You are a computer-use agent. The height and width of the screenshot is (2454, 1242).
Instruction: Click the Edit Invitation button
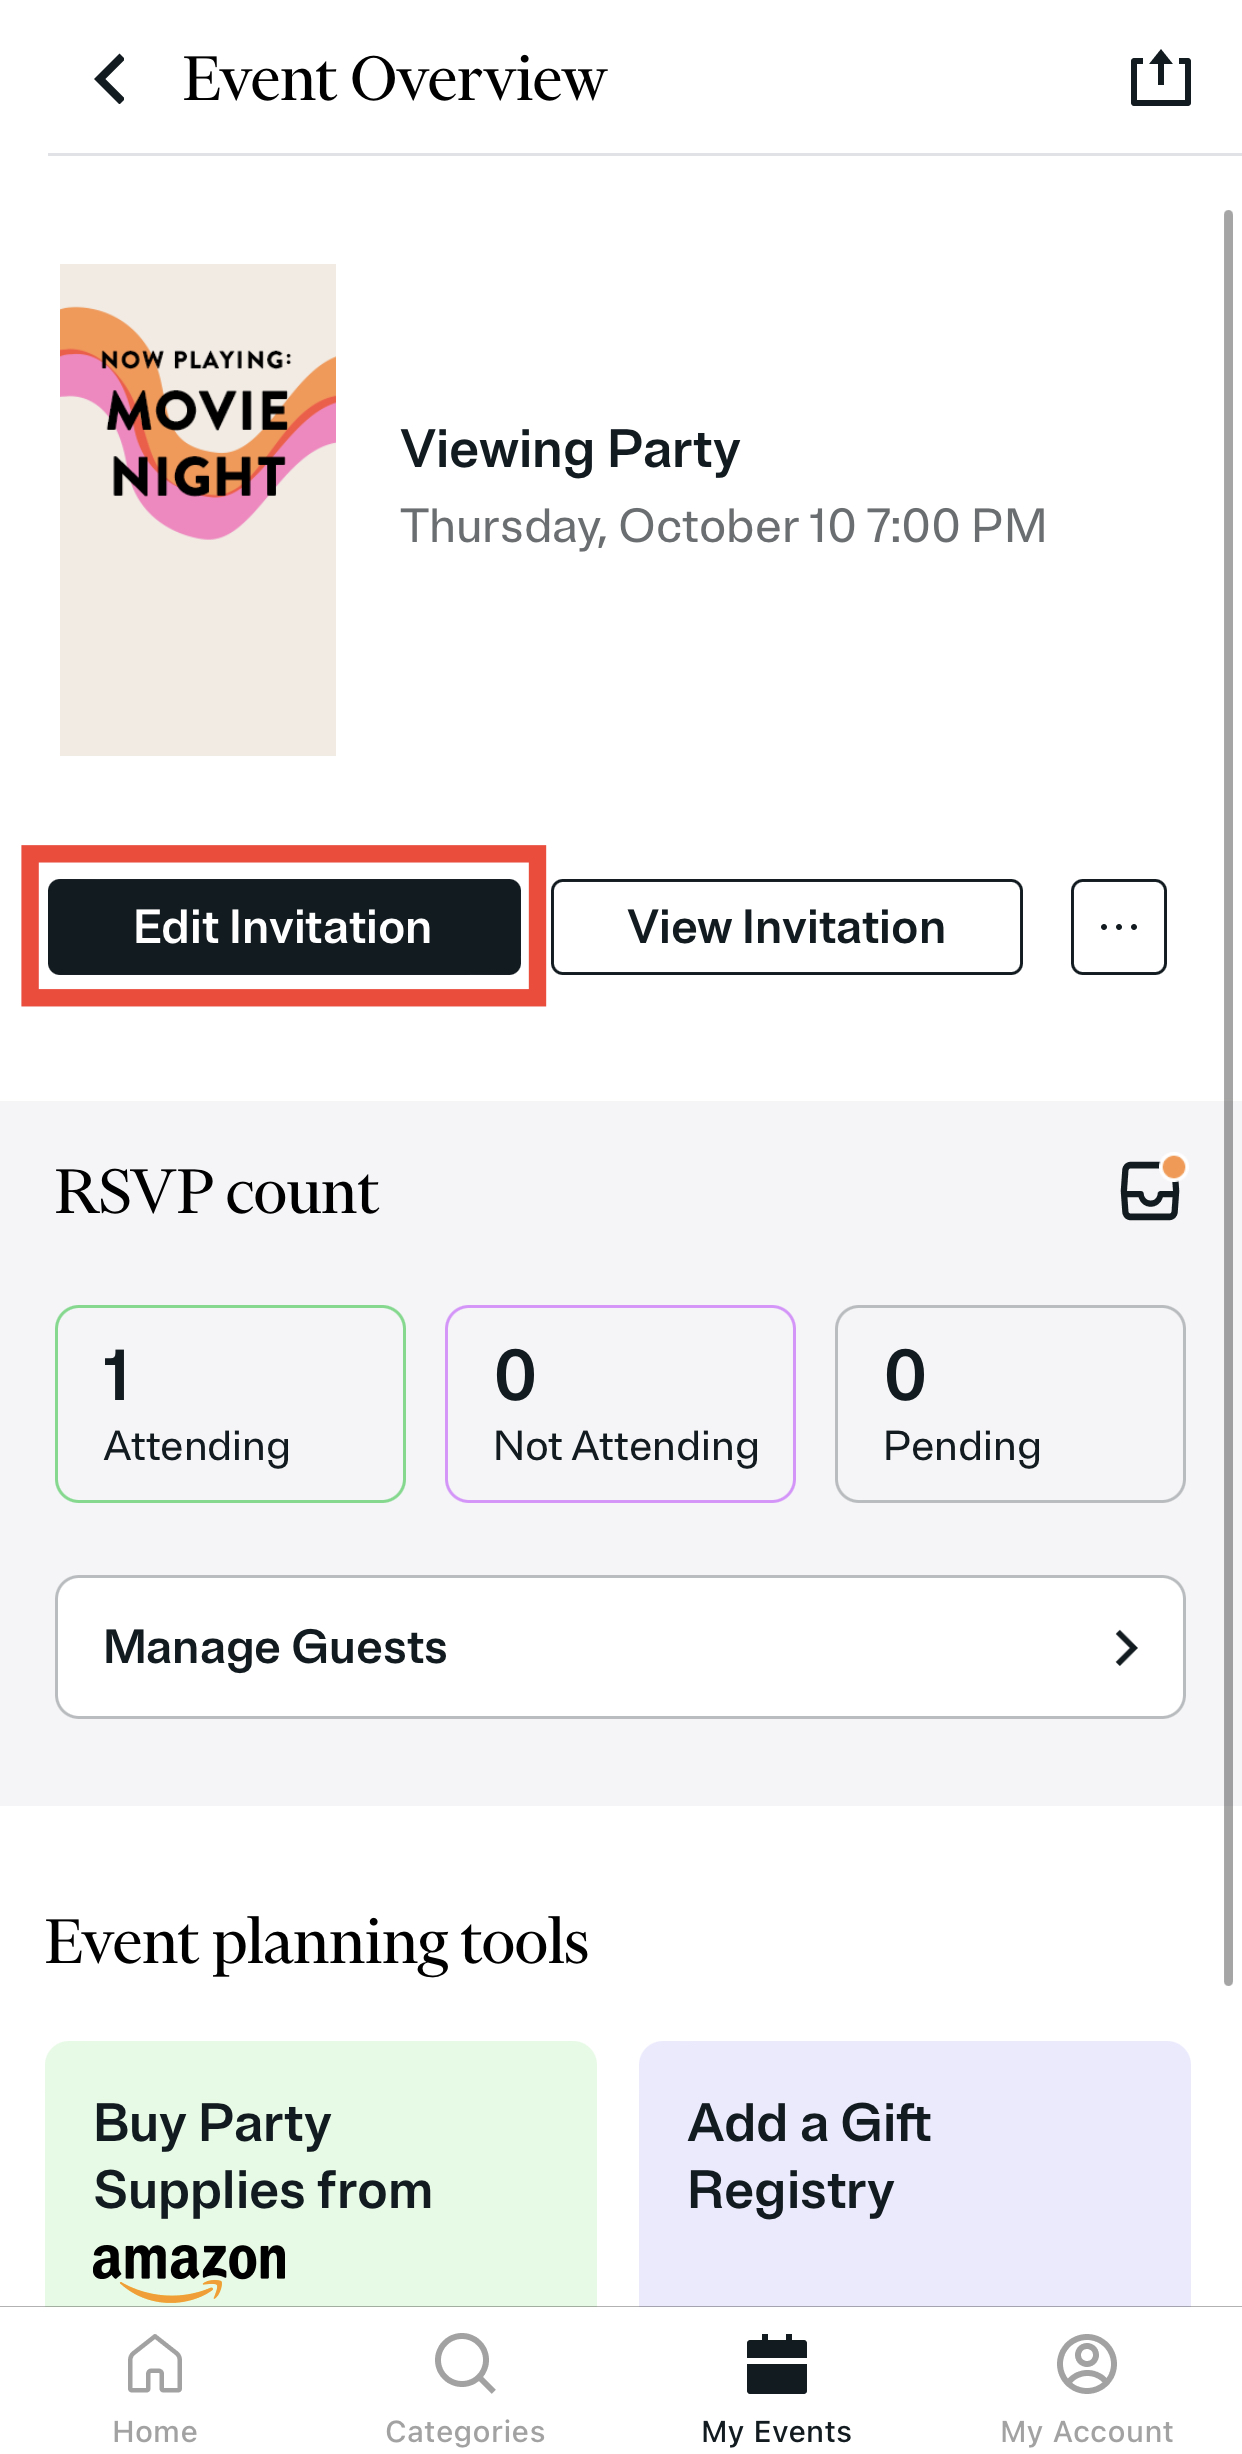pyautogui.click(x=283, y=927)
